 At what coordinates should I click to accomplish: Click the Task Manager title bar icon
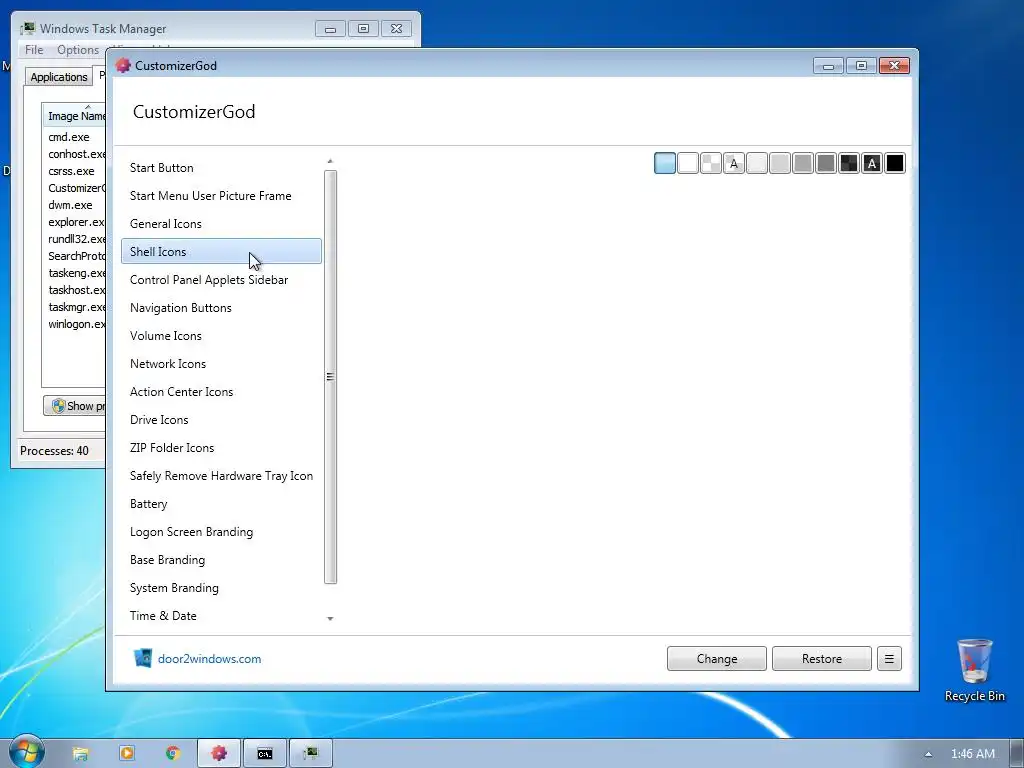pos(27,28)
